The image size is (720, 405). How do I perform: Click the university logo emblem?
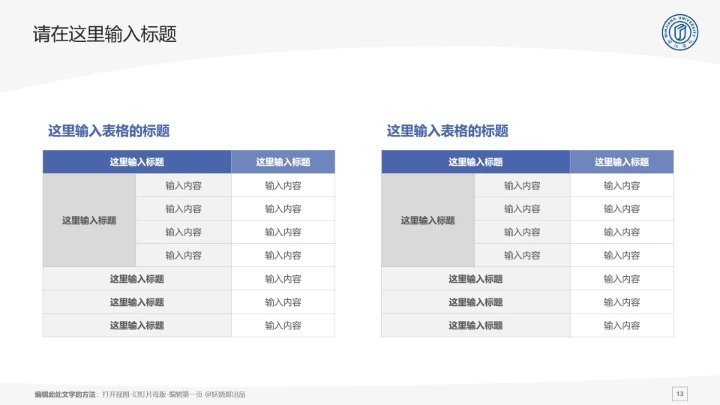pos(680,32)
